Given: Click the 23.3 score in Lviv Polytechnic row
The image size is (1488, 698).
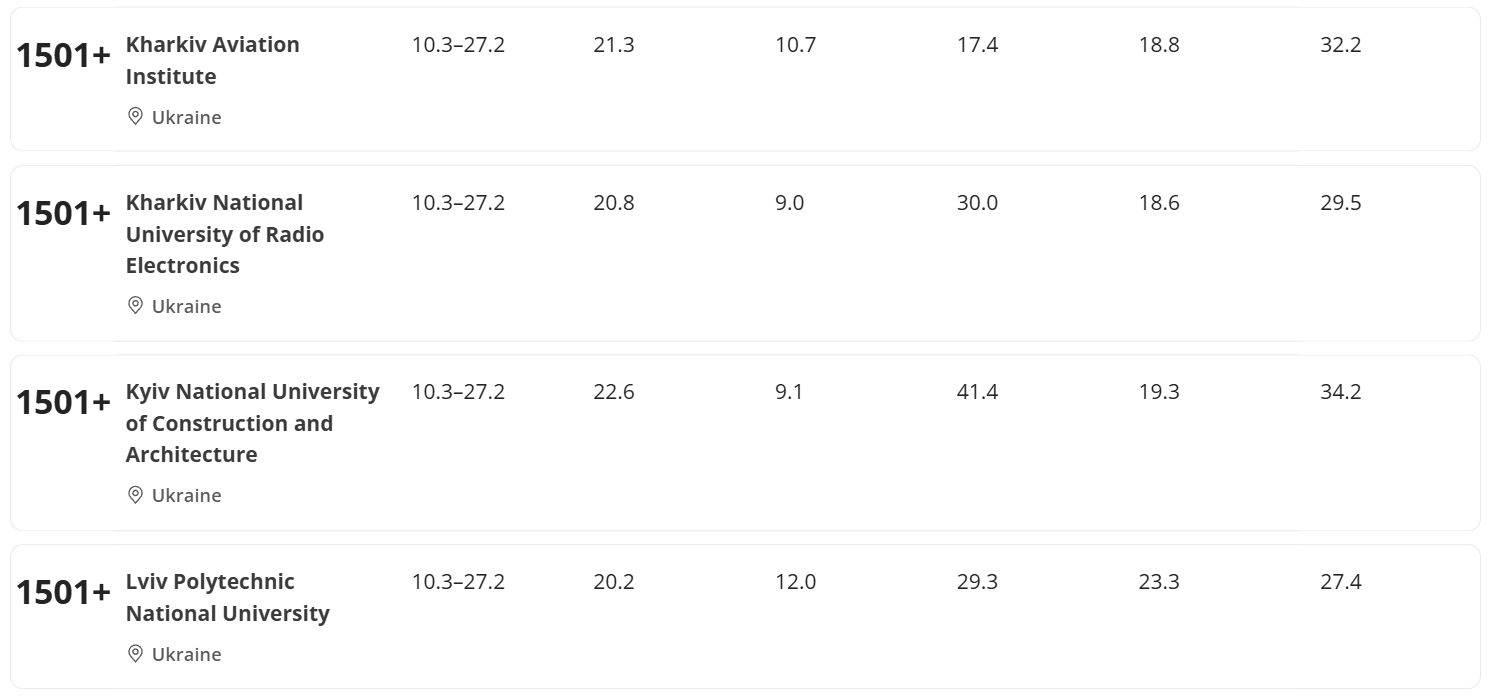Looking at the screenshot, I should (x=1159, y=582).
